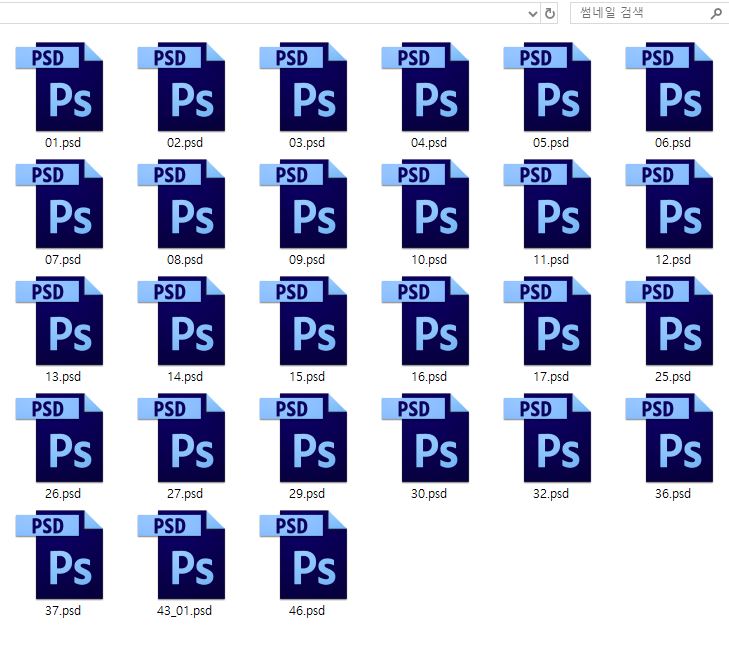Viewport: 729px width, 670px height.
Task: Select the 46.psd file icon
Action: pyautogui.click(x=303, y=555)
